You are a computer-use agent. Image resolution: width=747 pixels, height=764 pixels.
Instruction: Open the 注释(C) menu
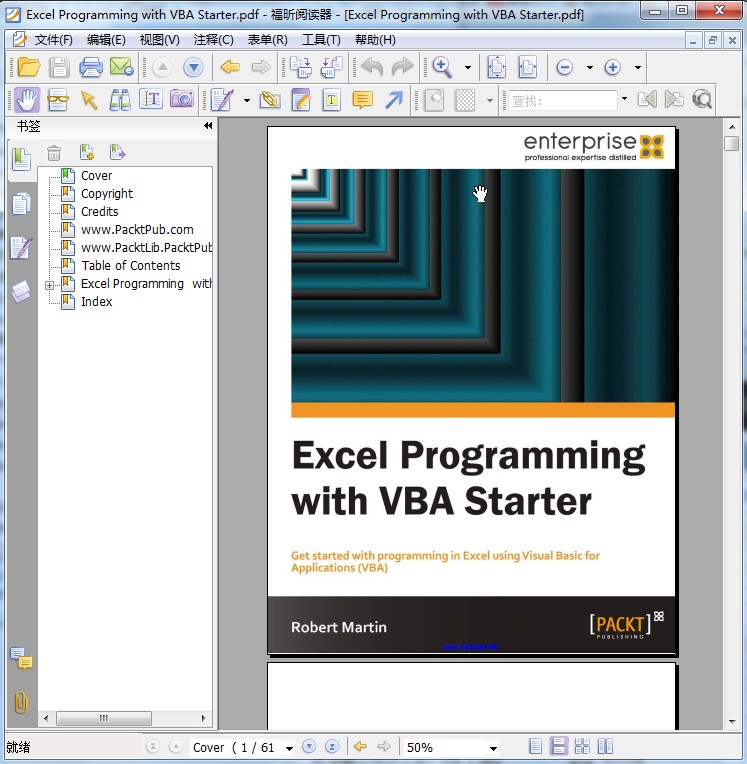(213, 40)
